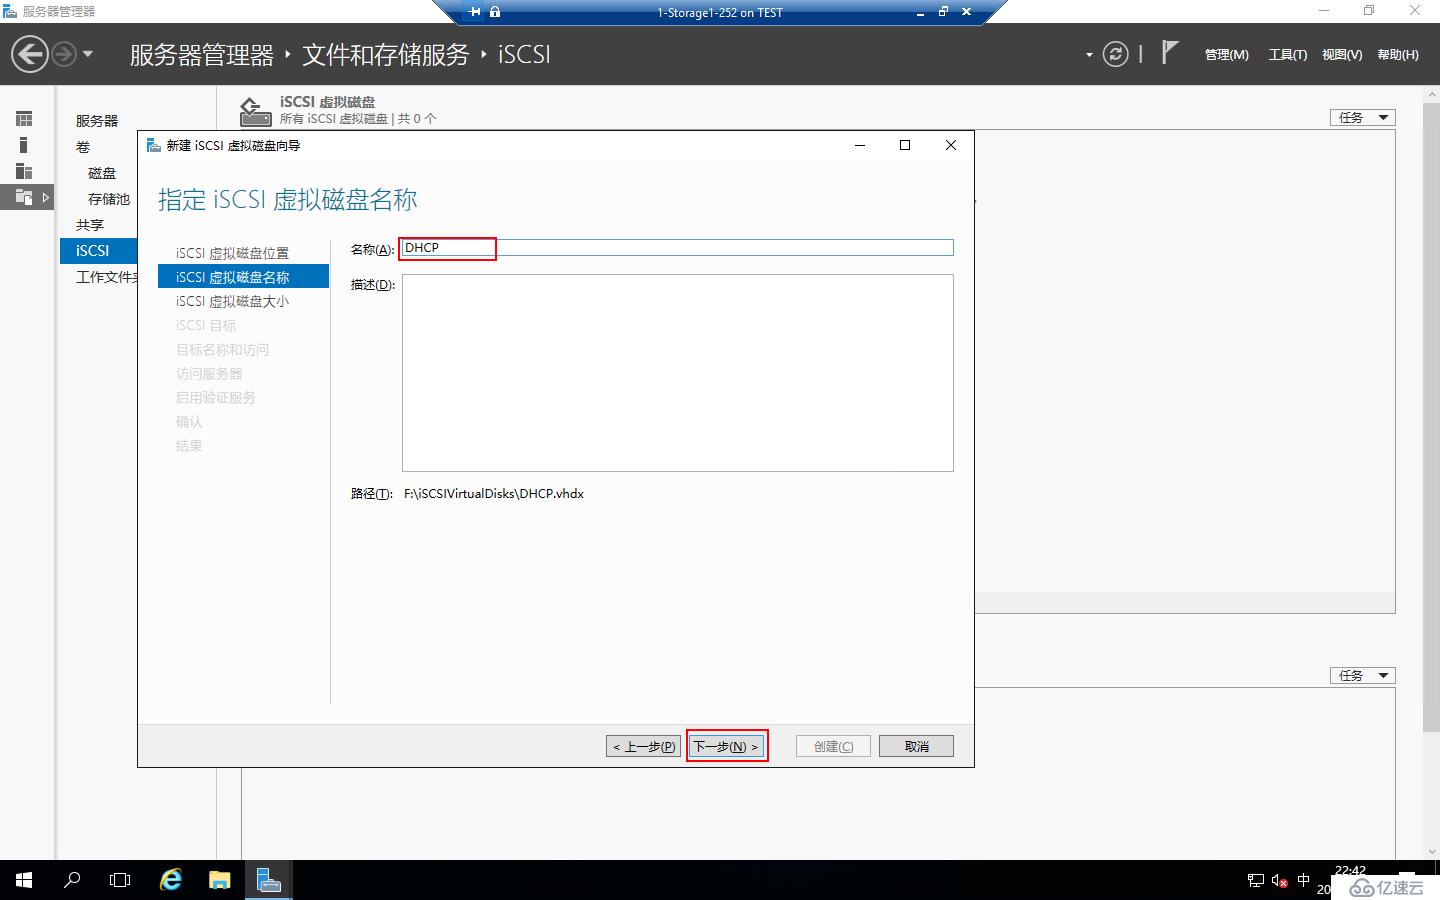Open Task View on the taskbar
Image resolution: width=1440 pixels, height=900 pixels.
coord(120,880)
